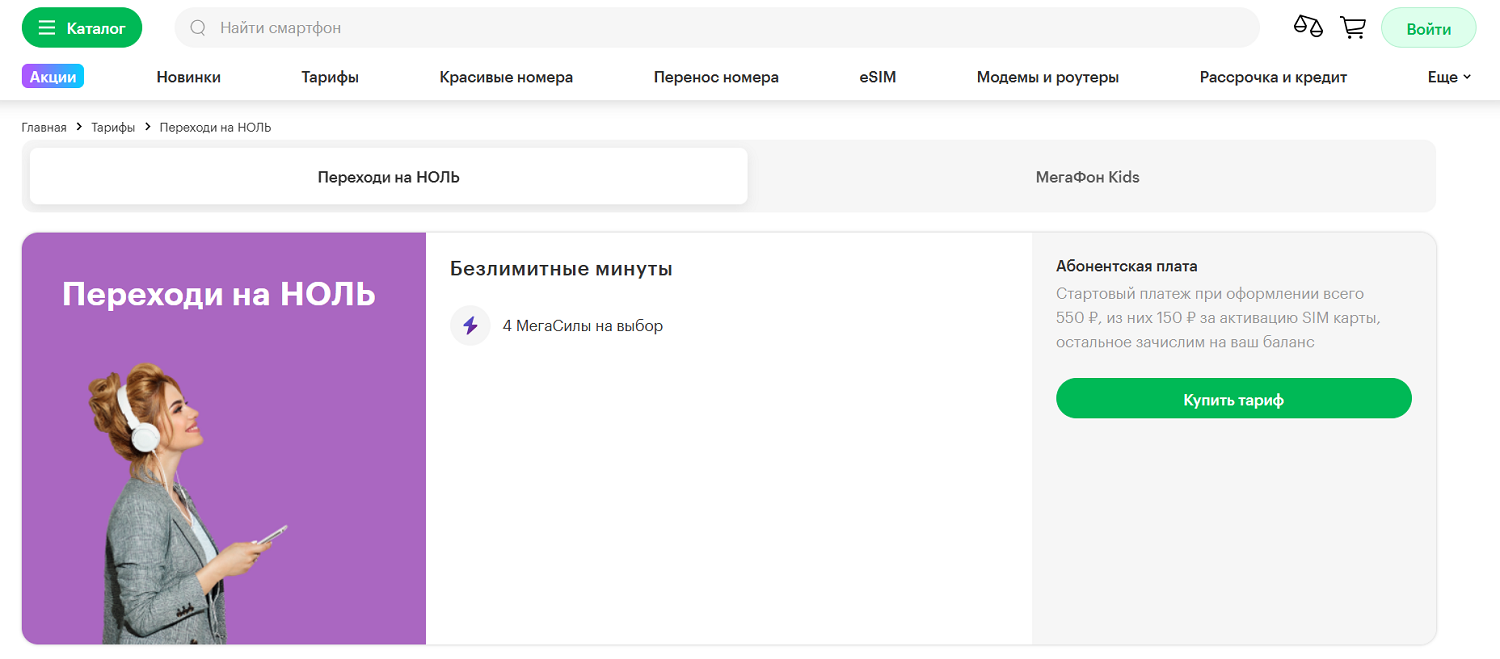
Task: Go to Тарифы breadcrumb link
Action: (x=113, y=127)
